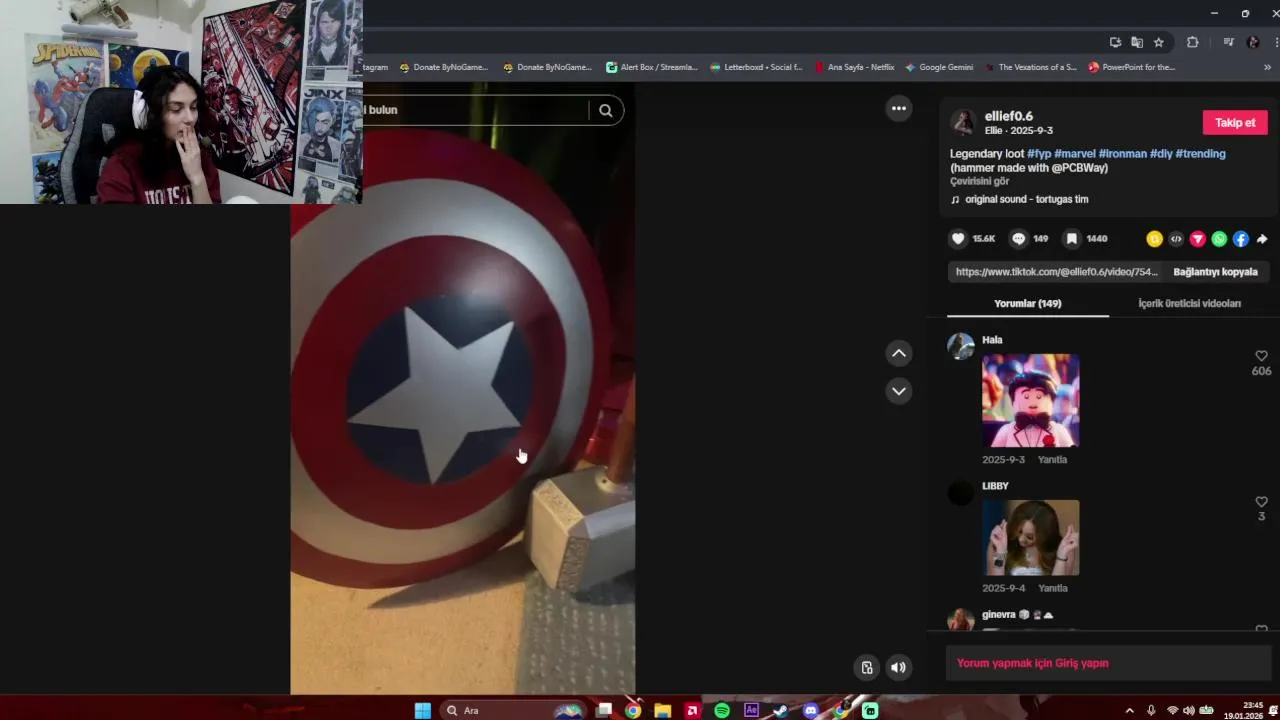Screen dimensions: 1280x720
Task: Open the three-dot more options menu
Action: (x=899, y=109)
